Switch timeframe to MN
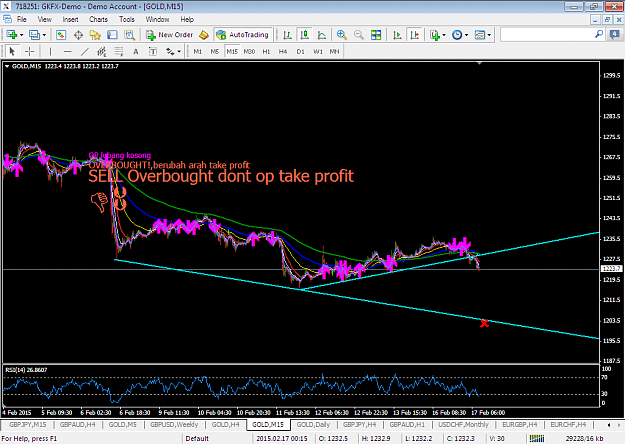 (334, 51)
